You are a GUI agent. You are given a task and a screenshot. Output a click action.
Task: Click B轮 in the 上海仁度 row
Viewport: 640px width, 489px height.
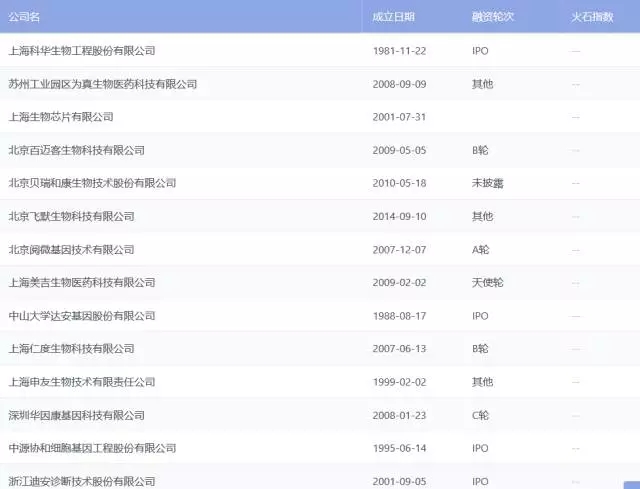480,349
